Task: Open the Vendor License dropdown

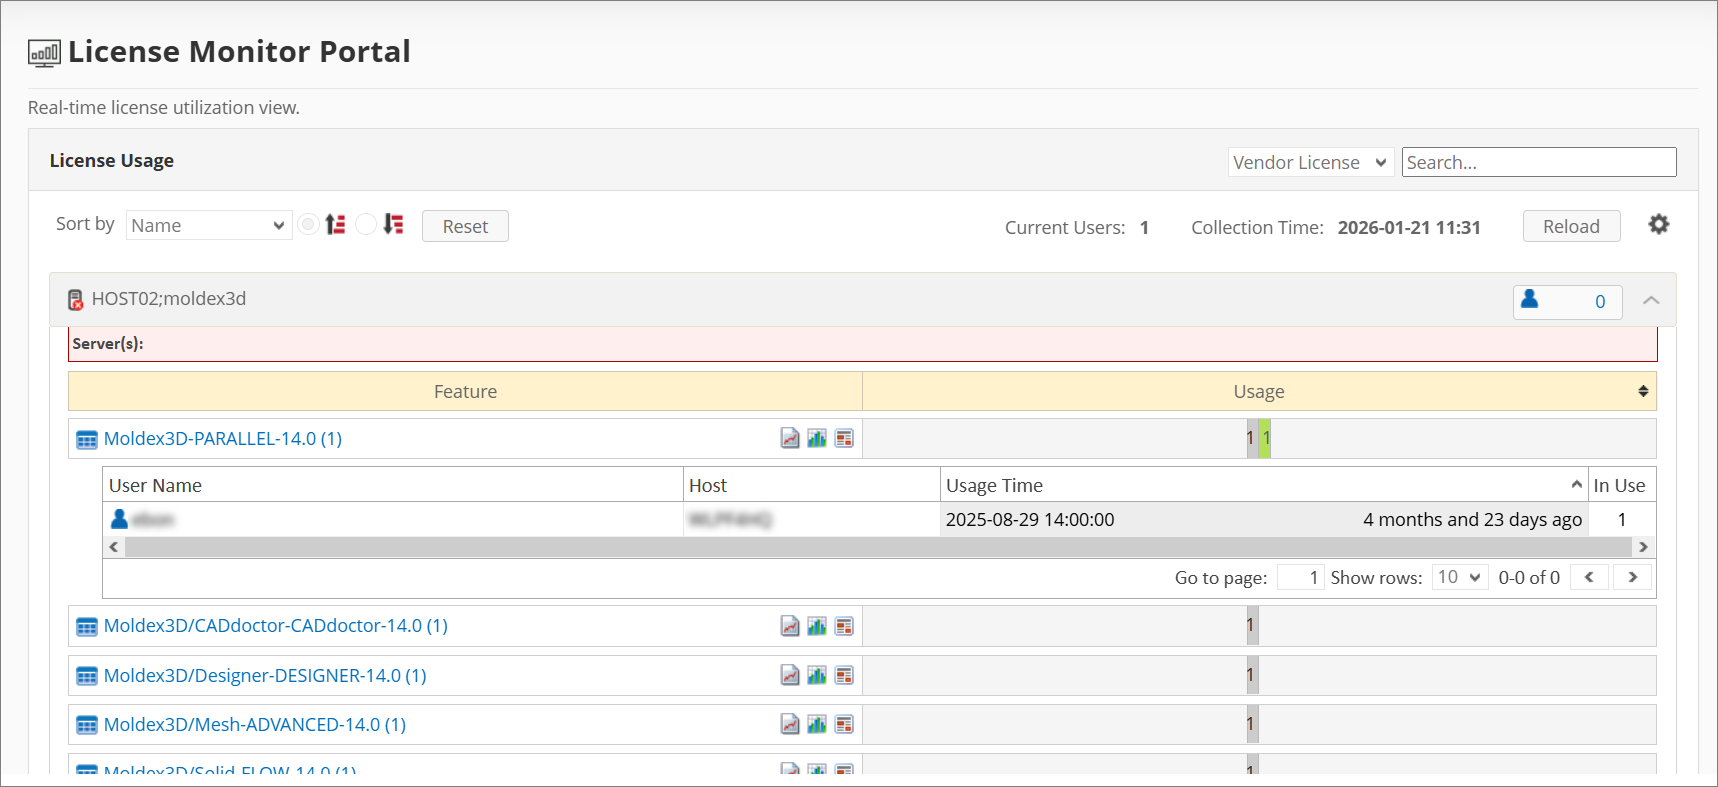Action: coord(1310,162)
